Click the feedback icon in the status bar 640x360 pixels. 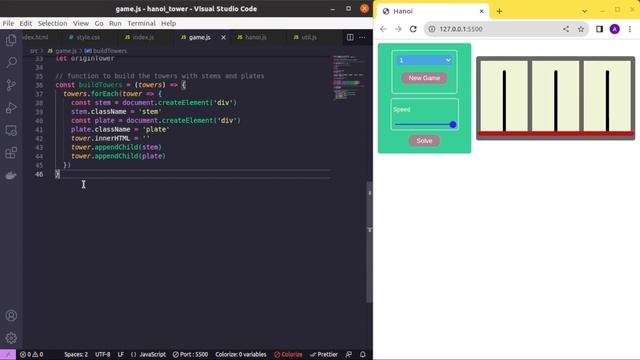coord(349,354)
